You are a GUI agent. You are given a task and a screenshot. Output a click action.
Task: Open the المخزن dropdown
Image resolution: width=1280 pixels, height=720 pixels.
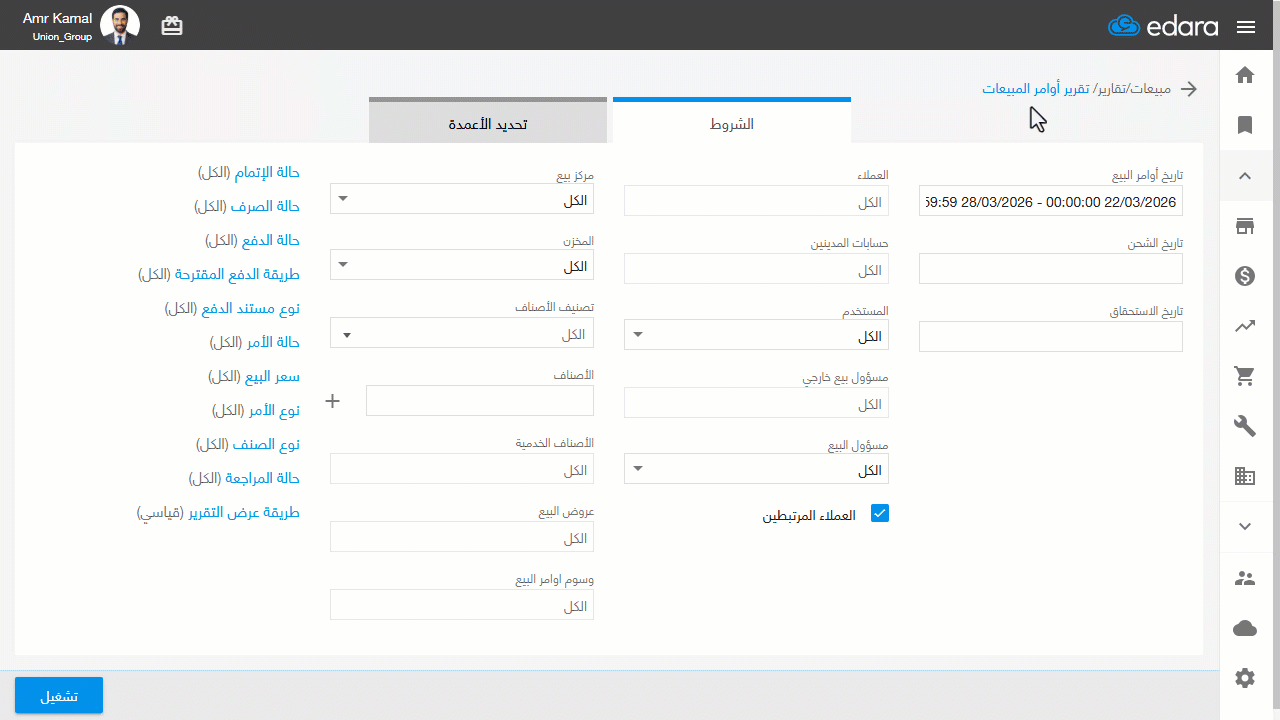point(462,265)
